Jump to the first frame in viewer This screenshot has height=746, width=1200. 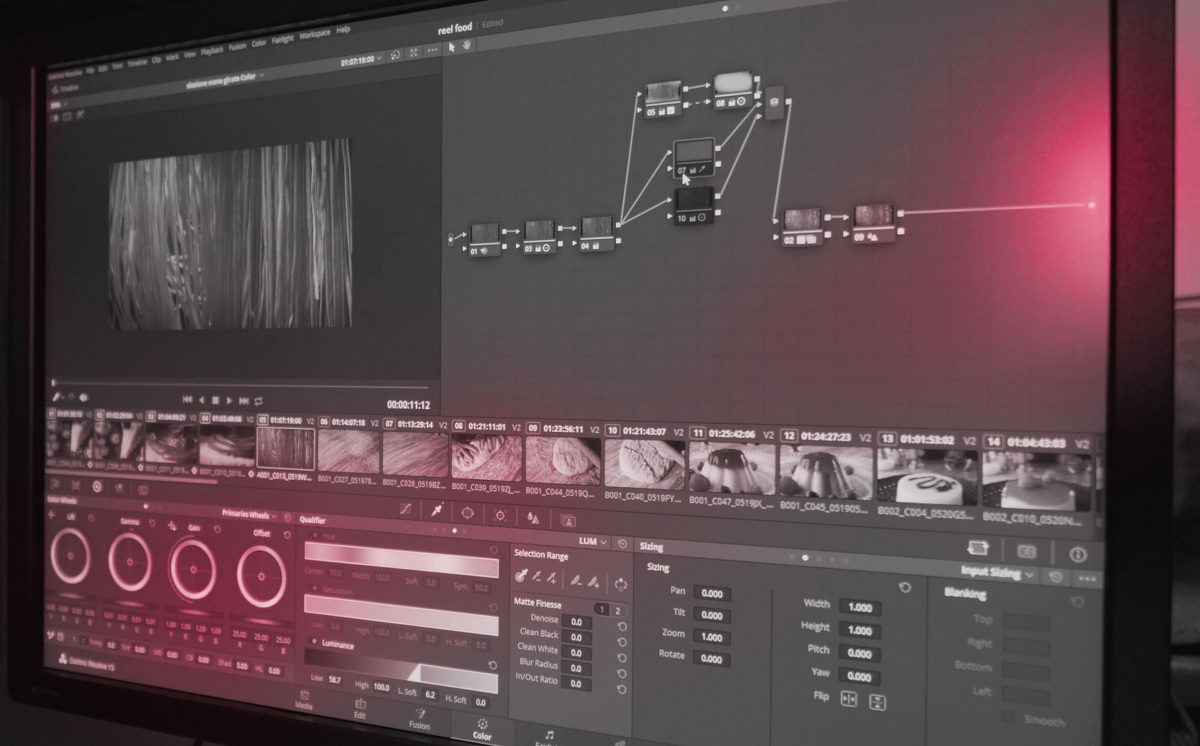tap(187, 399)
